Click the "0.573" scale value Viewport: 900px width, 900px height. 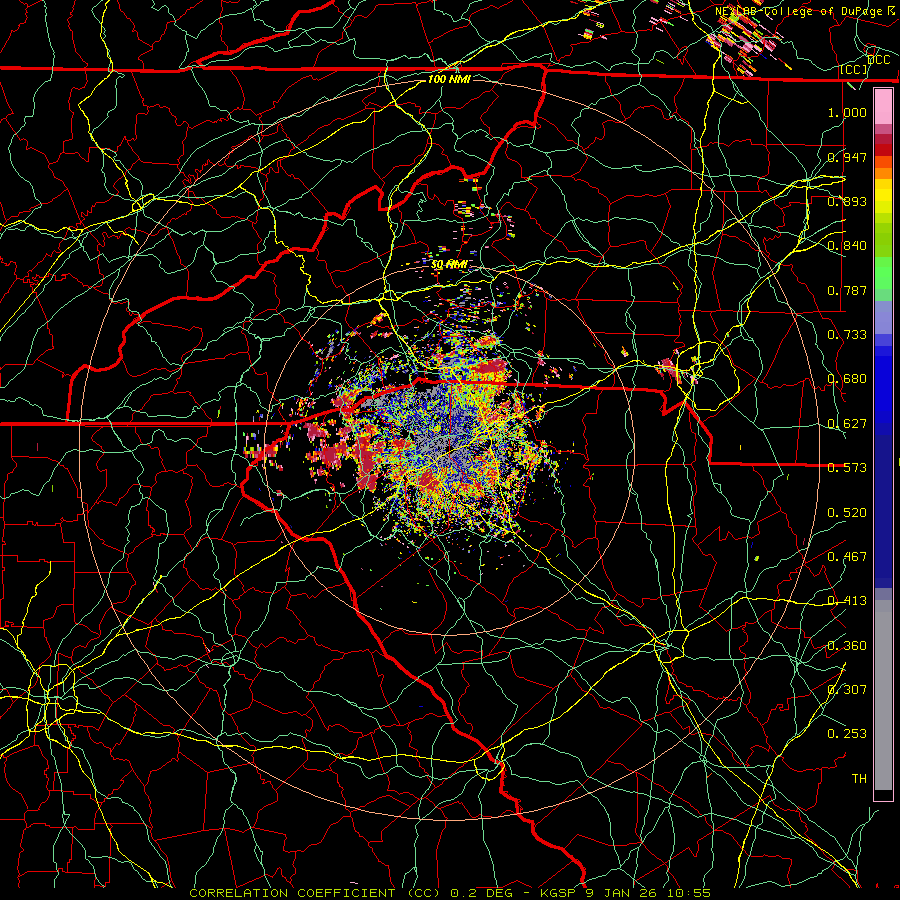click(847, 467)
